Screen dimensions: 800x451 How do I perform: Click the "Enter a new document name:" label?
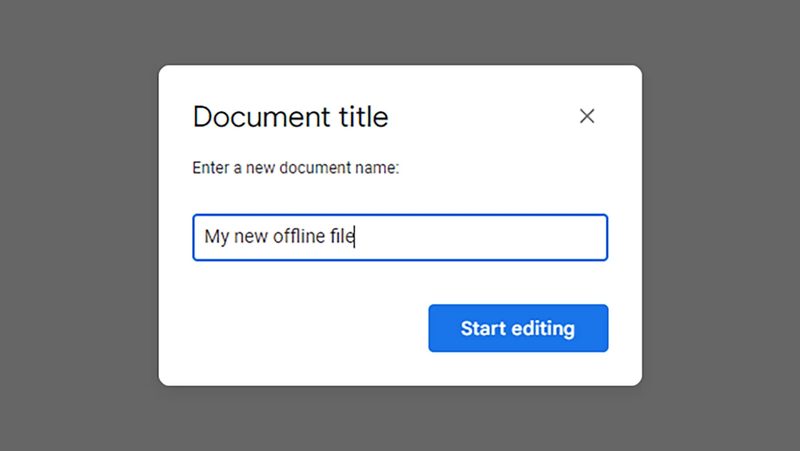295,168
